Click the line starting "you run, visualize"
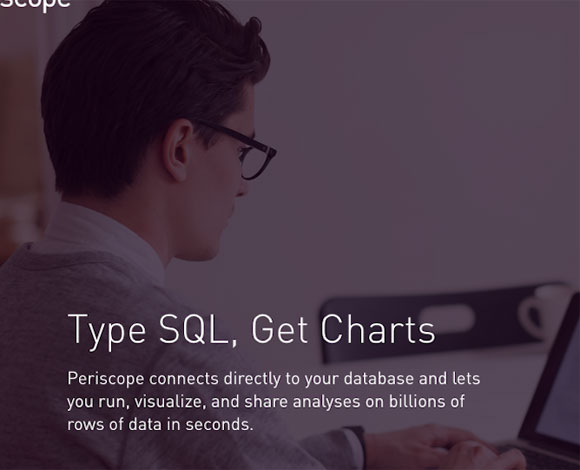 click(266, 402)
